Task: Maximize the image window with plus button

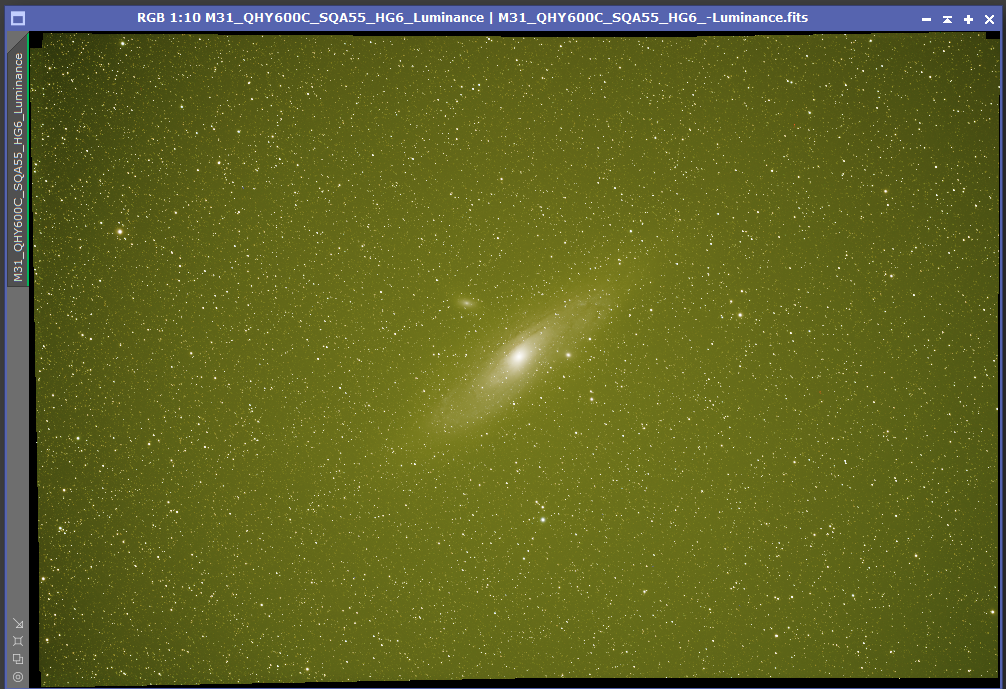Action: [969, 19]
